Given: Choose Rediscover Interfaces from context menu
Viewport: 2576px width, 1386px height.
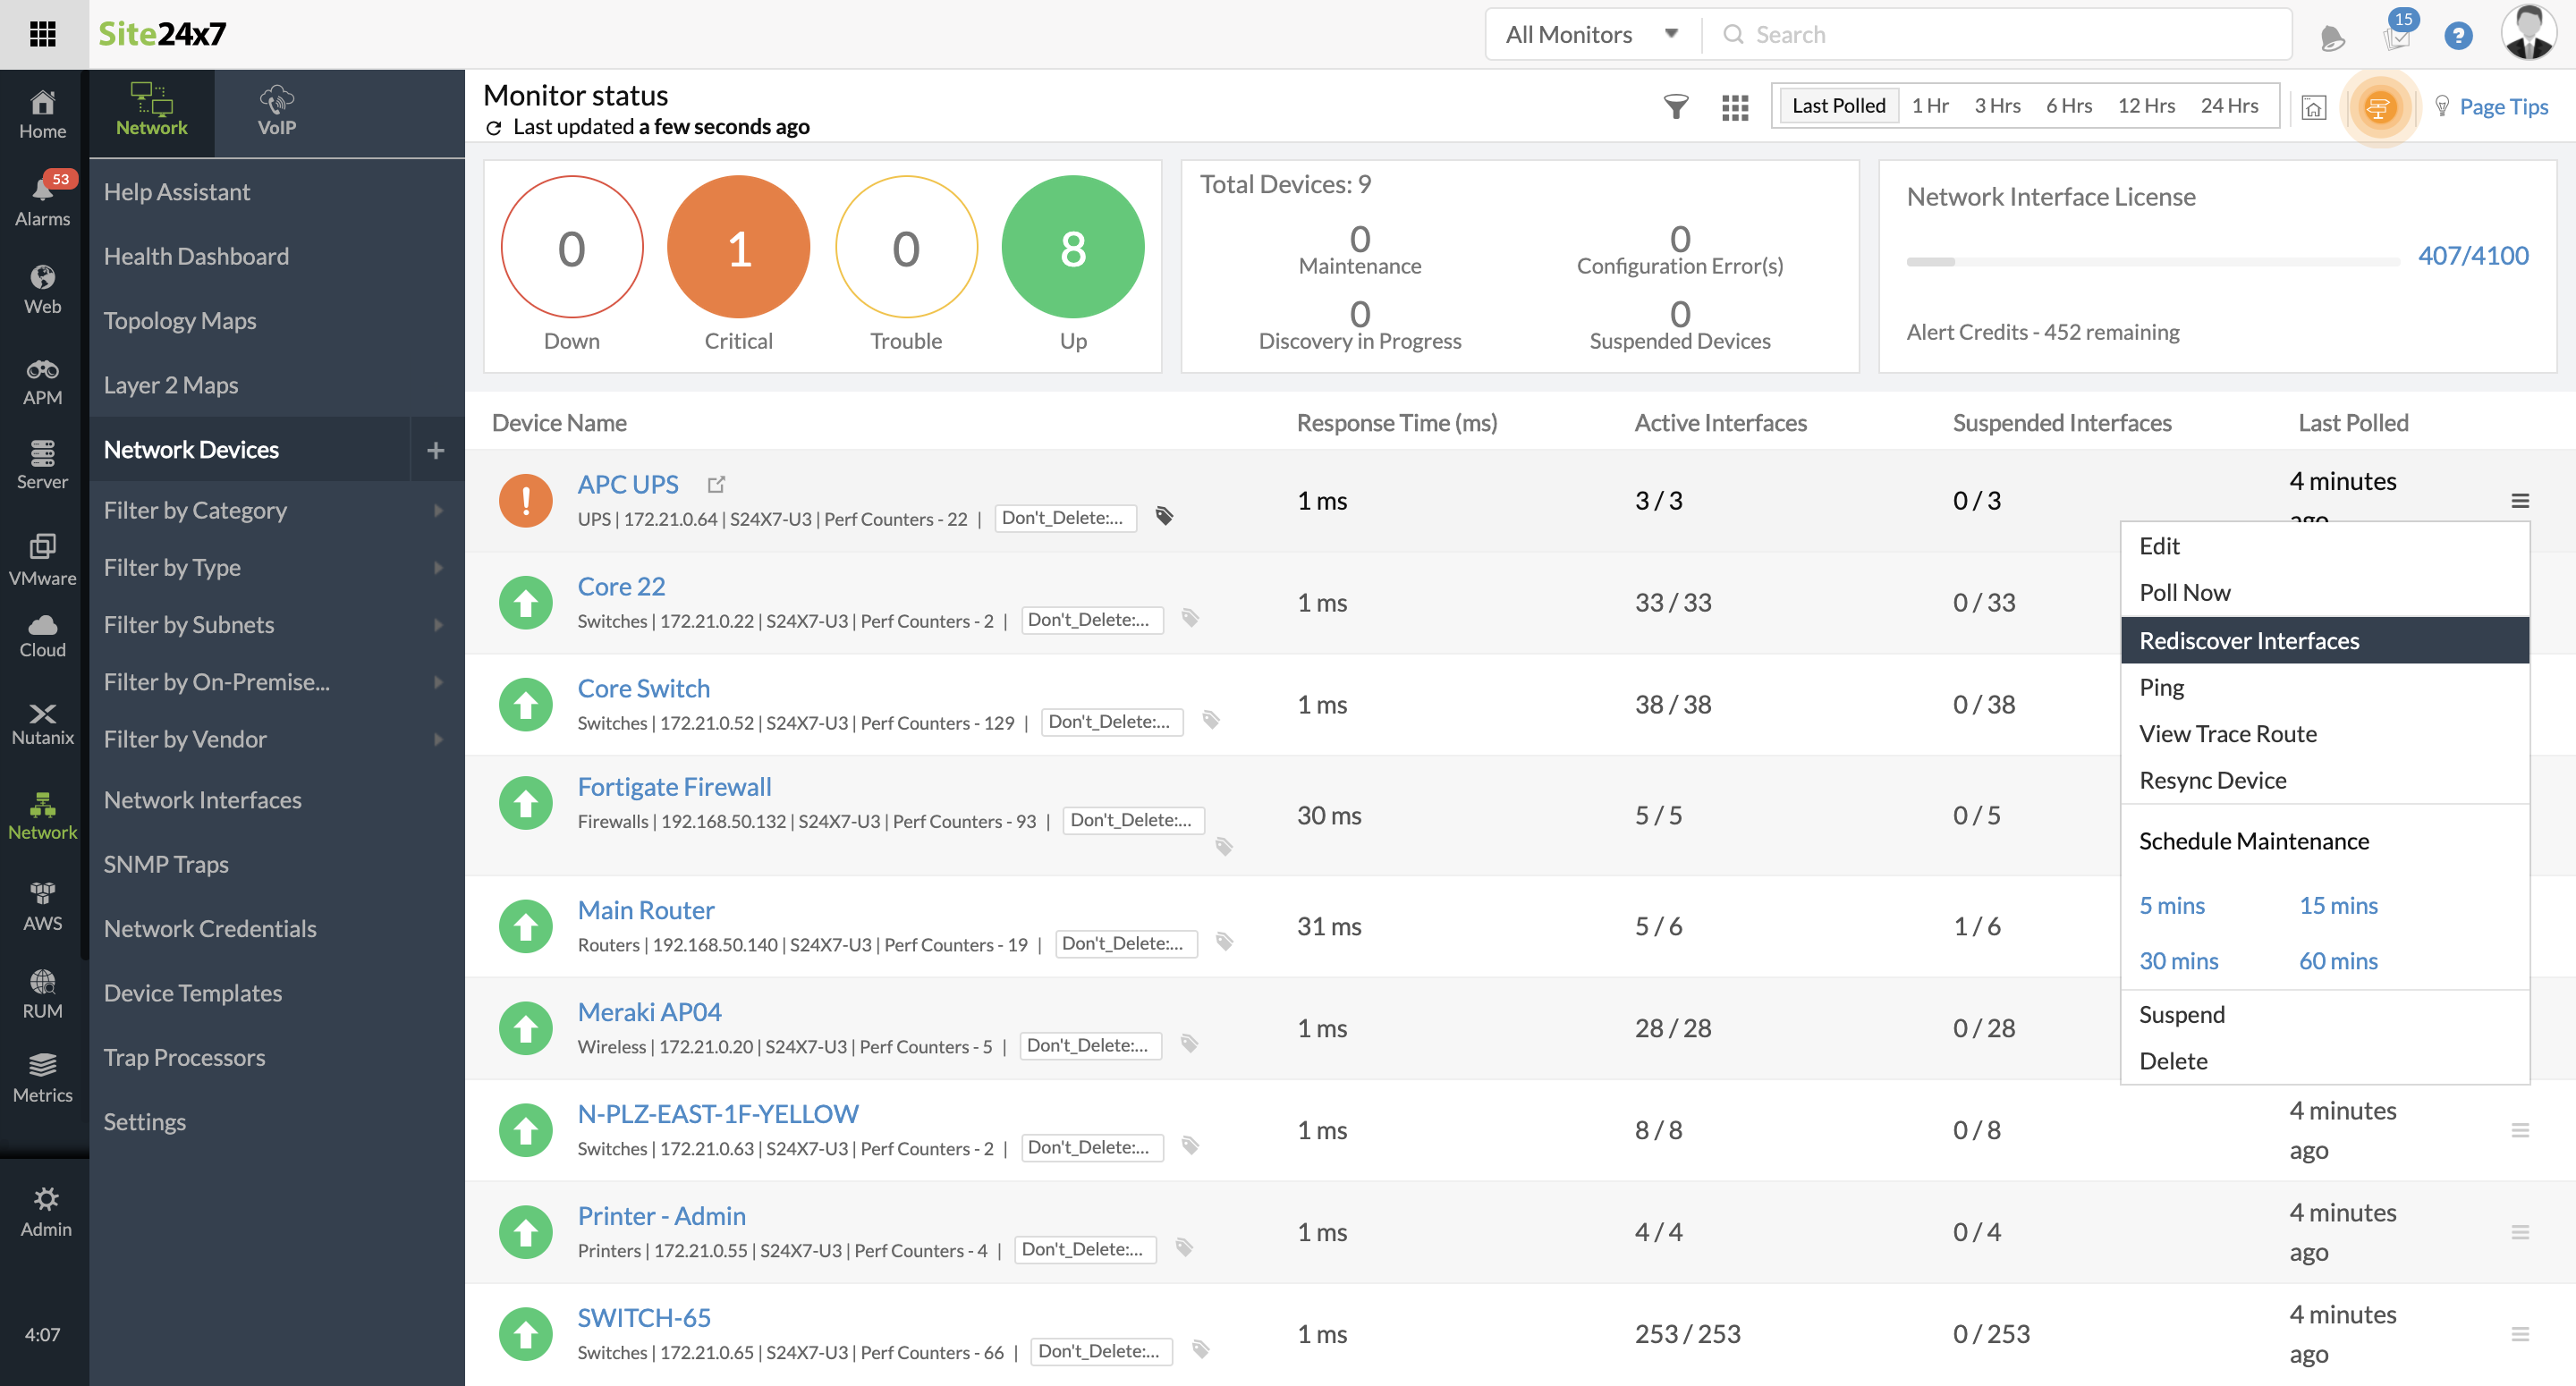Looking at the screenshot, I should [2249, 641].
